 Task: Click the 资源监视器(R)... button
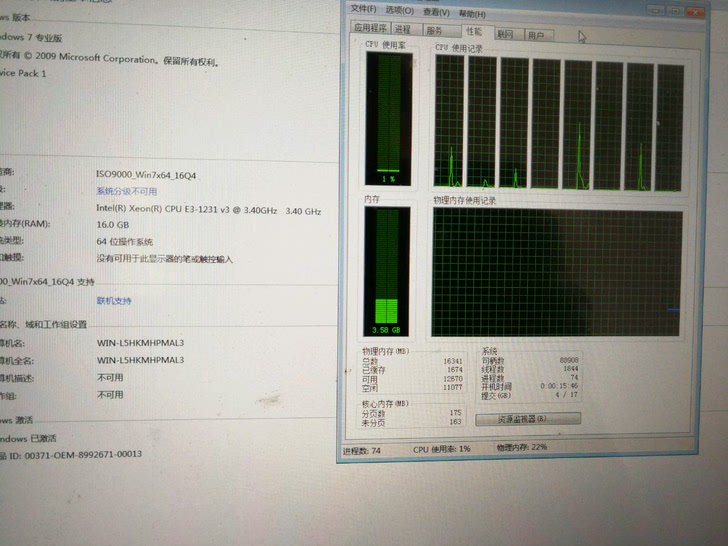[527, 419]
